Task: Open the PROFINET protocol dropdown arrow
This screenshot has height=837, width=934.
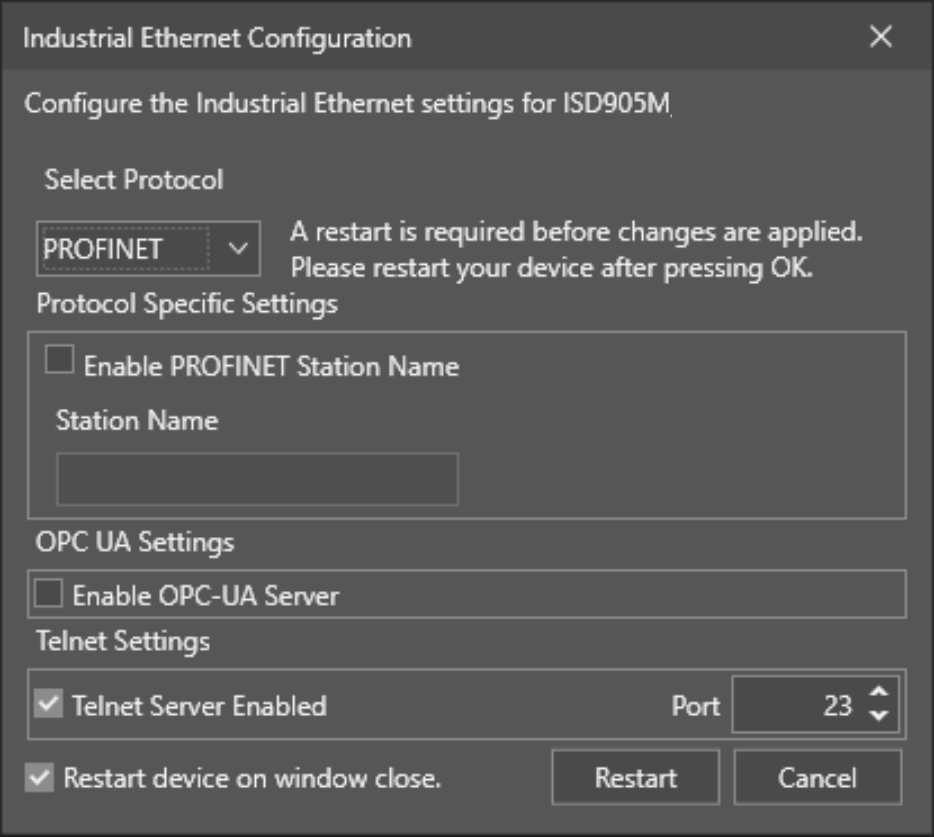Action: coord(238,249)
